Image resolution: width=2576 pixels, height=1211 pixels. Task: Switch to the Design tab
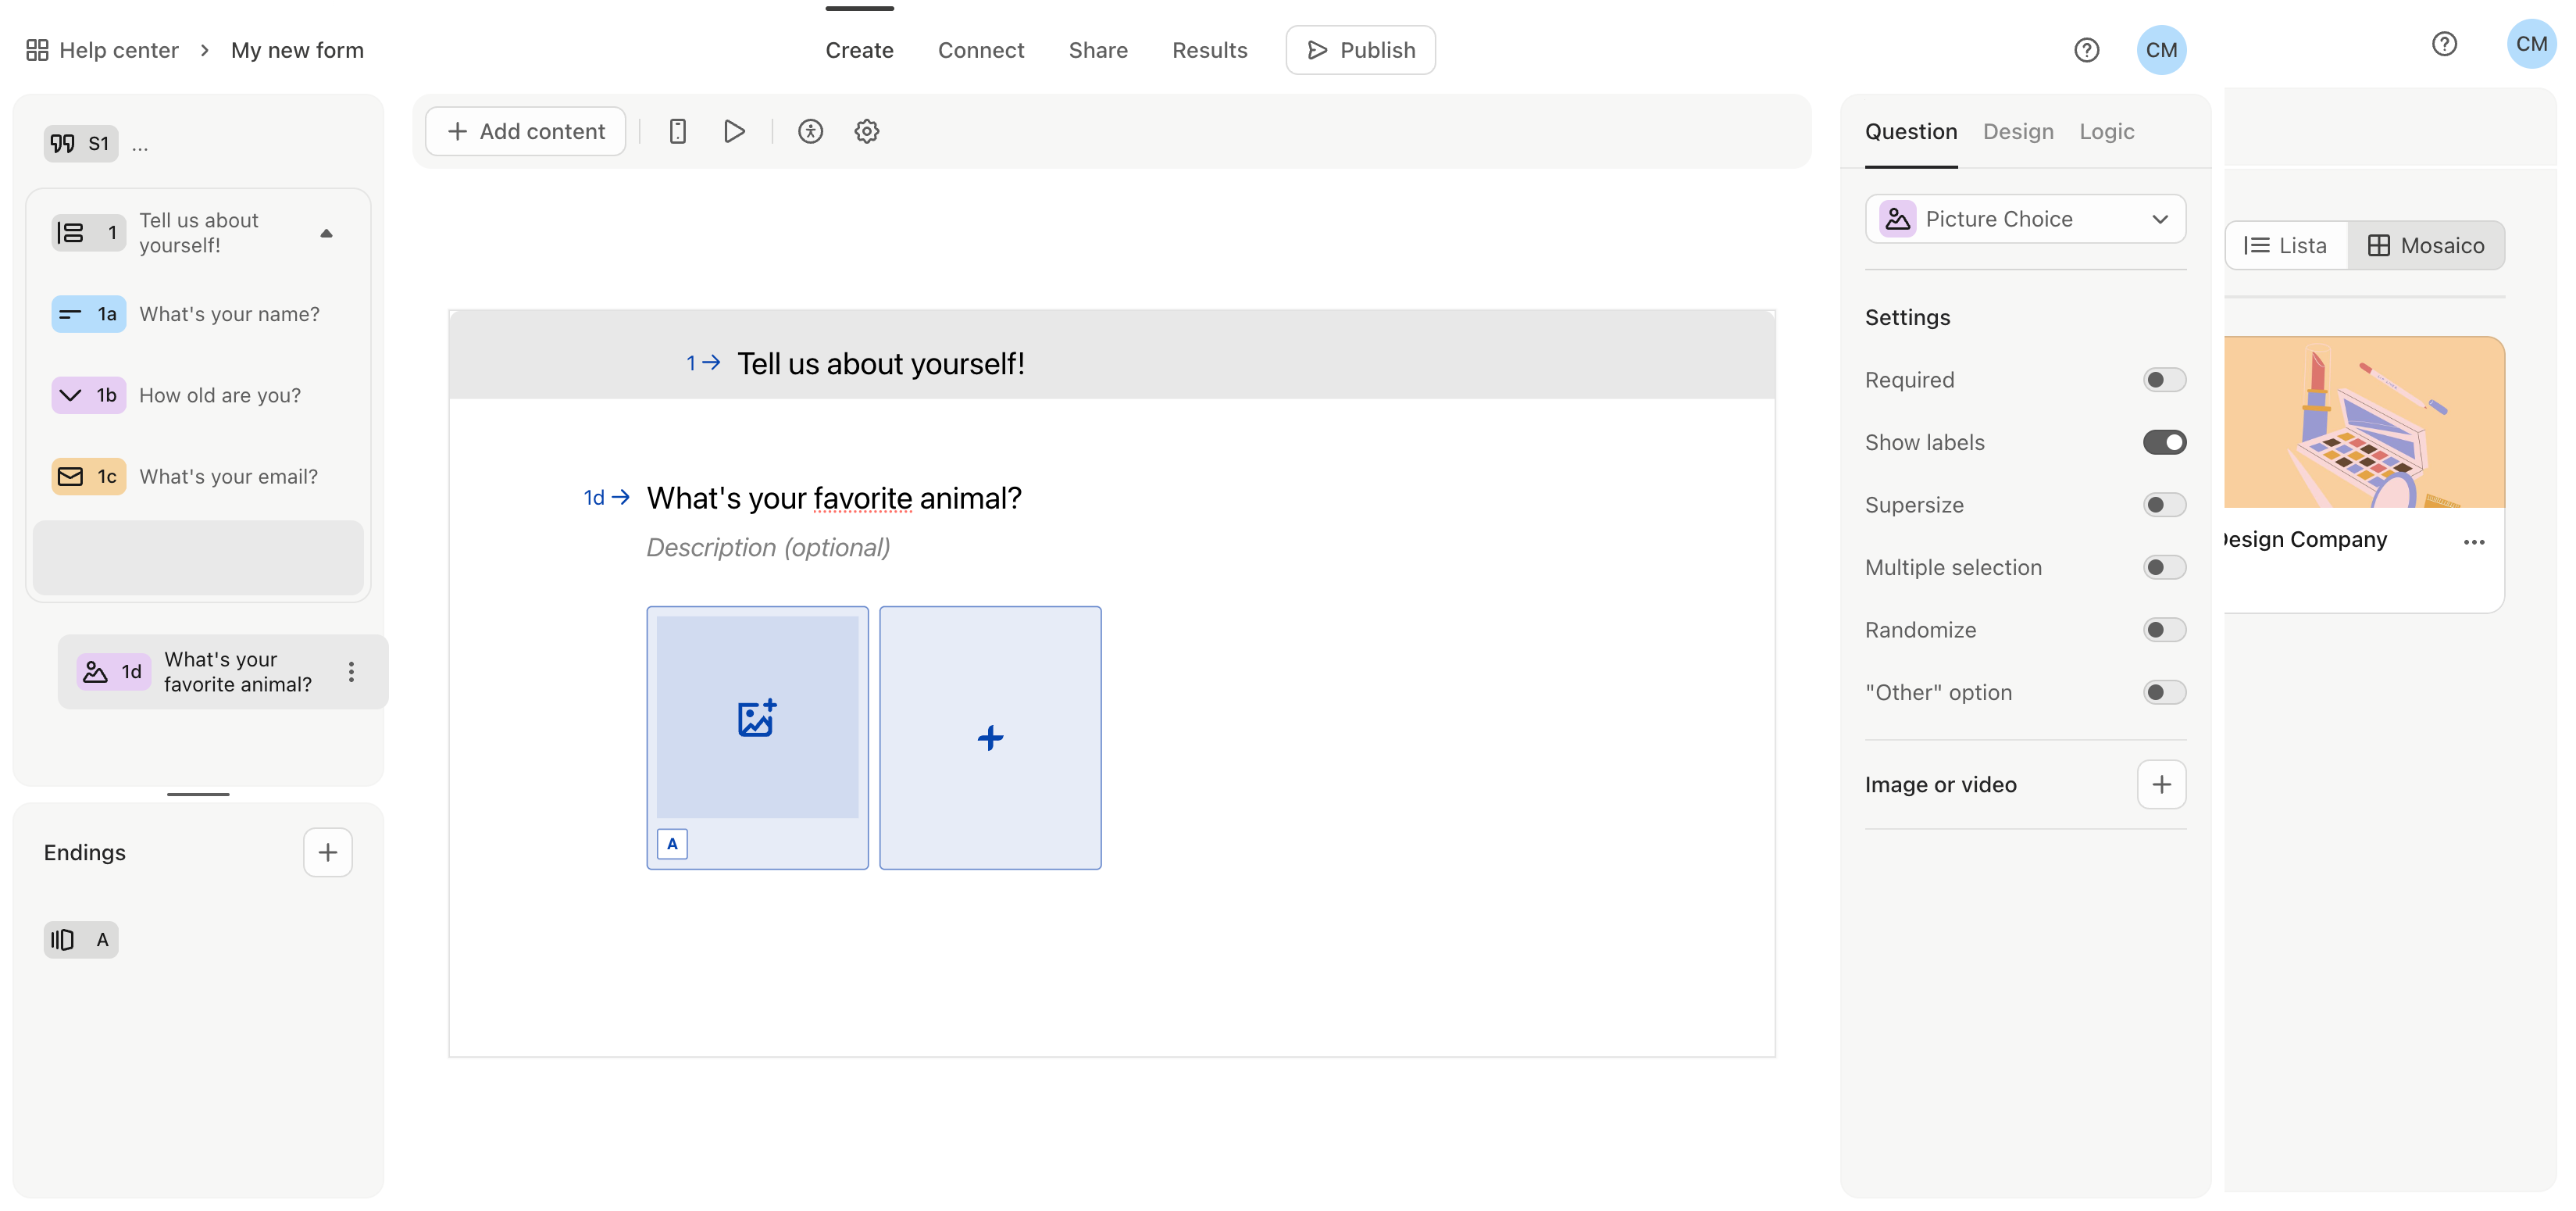pos(2018,131)
